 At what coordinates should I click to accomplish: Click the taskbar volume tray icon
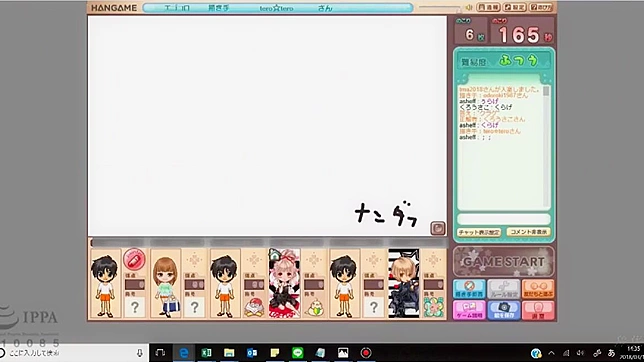tap(580, 353)
